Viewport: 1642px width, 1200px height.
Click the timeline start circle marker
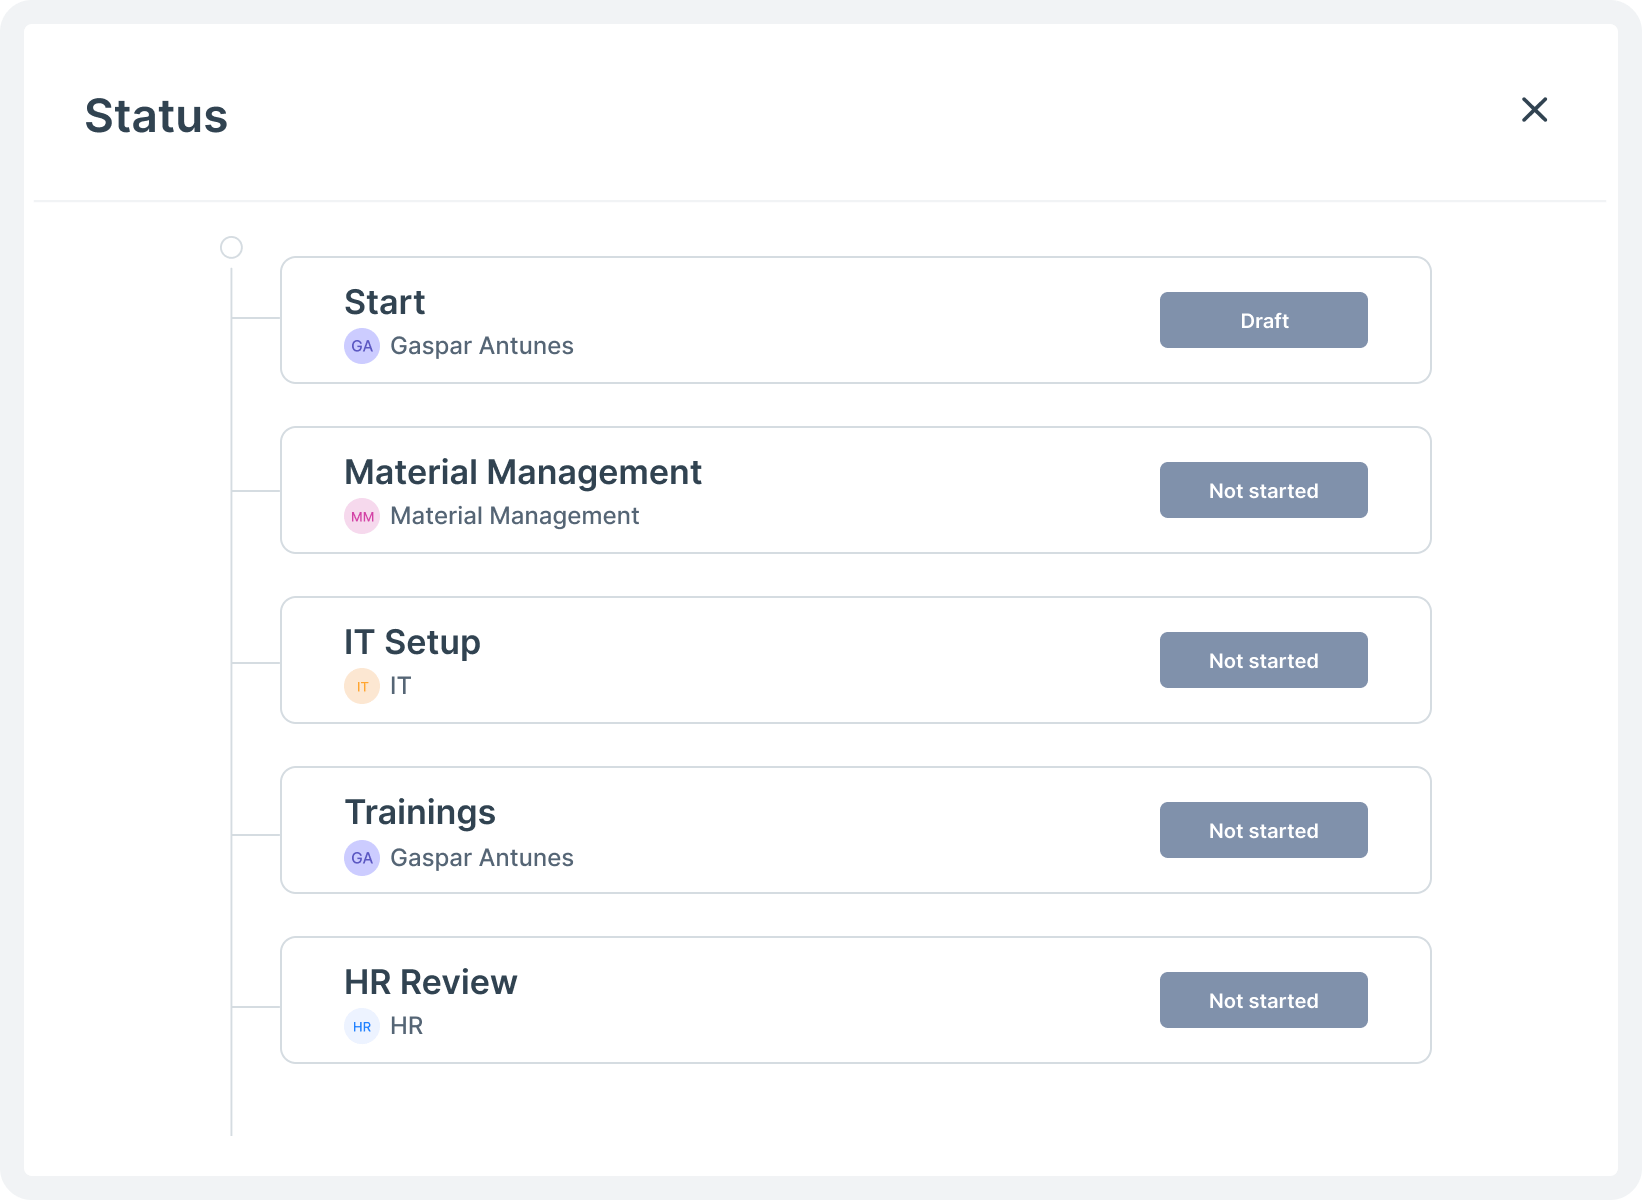point(231,247)
